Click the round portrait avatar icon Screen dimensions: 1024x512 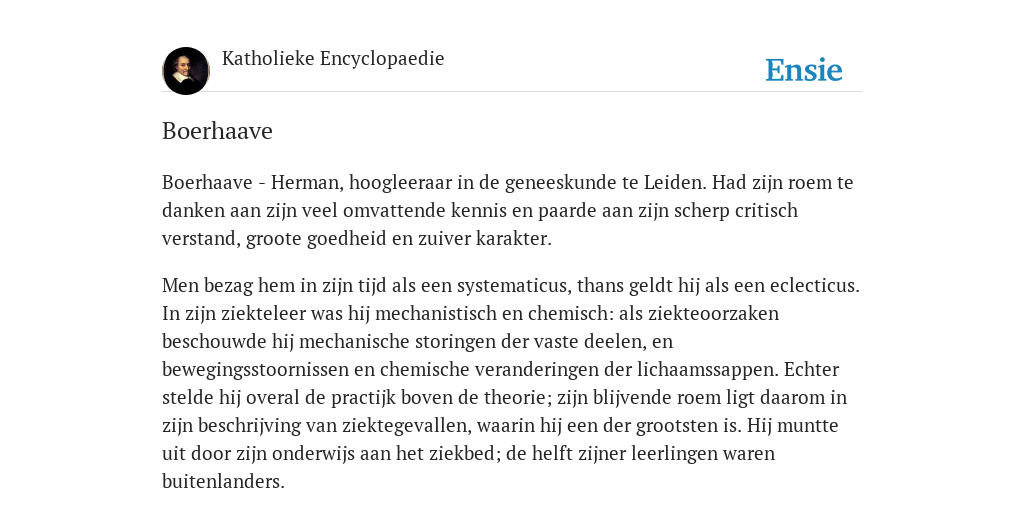pyautogui.click(x=186, y=71)
